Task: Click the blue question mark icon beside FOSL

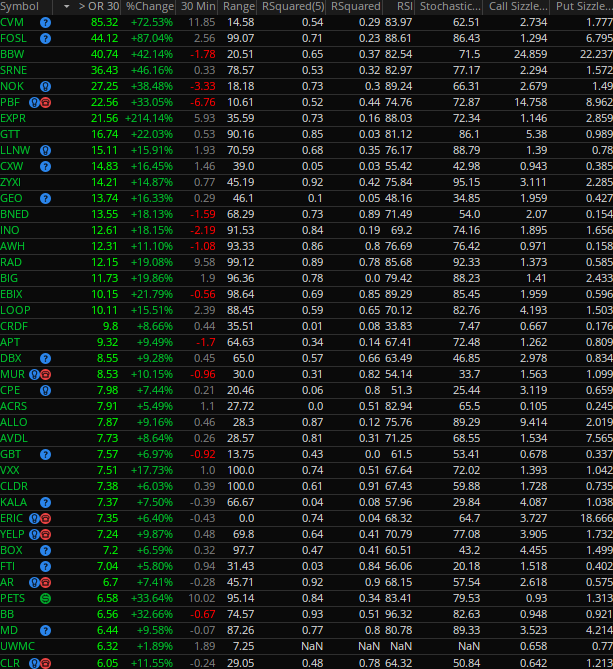Action: (45, 39)
